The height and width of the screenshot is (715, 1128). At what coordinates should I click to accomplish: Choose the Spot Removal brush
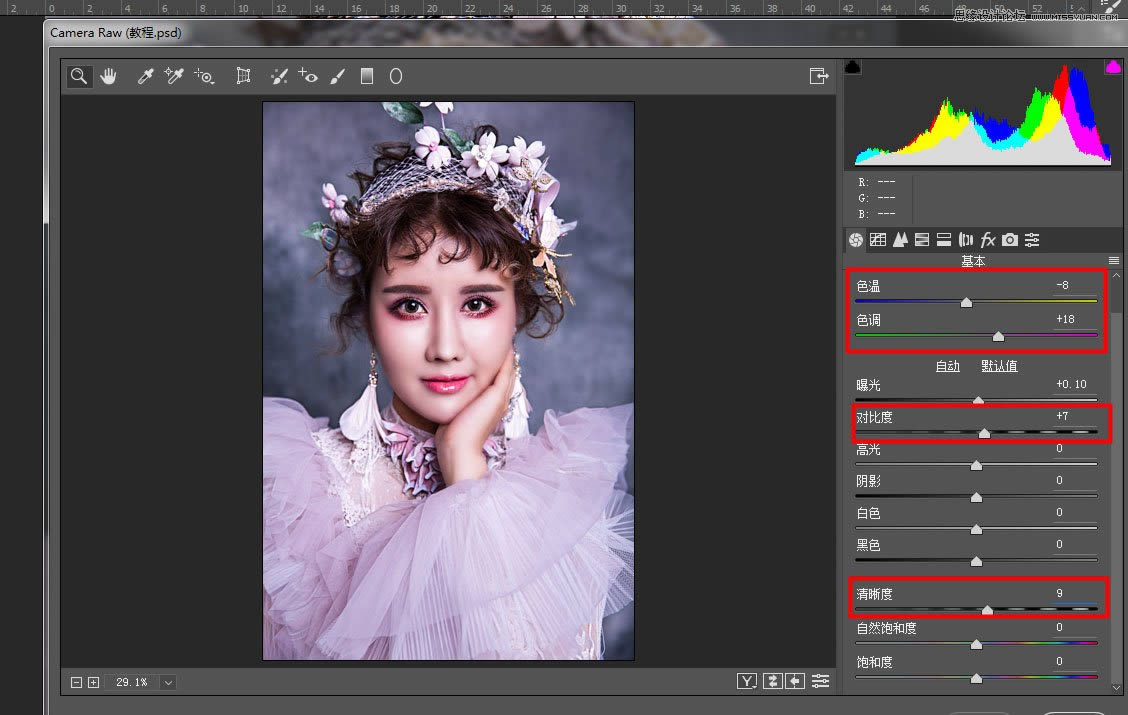pos(279,76)
